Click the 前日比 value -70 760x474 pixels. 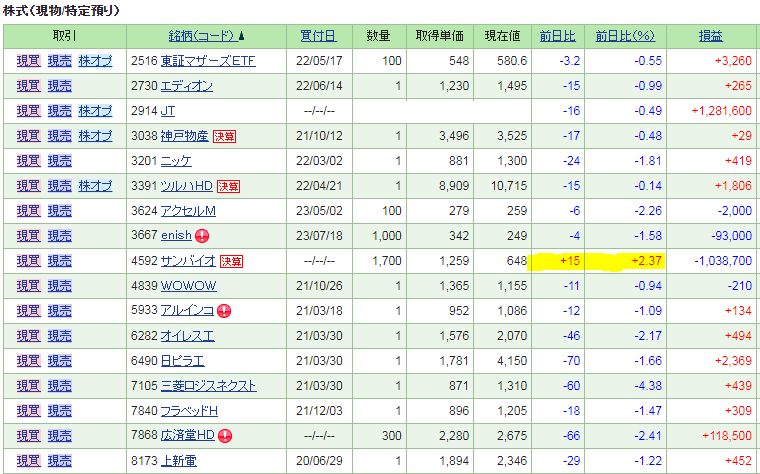[x=571, y=361]
